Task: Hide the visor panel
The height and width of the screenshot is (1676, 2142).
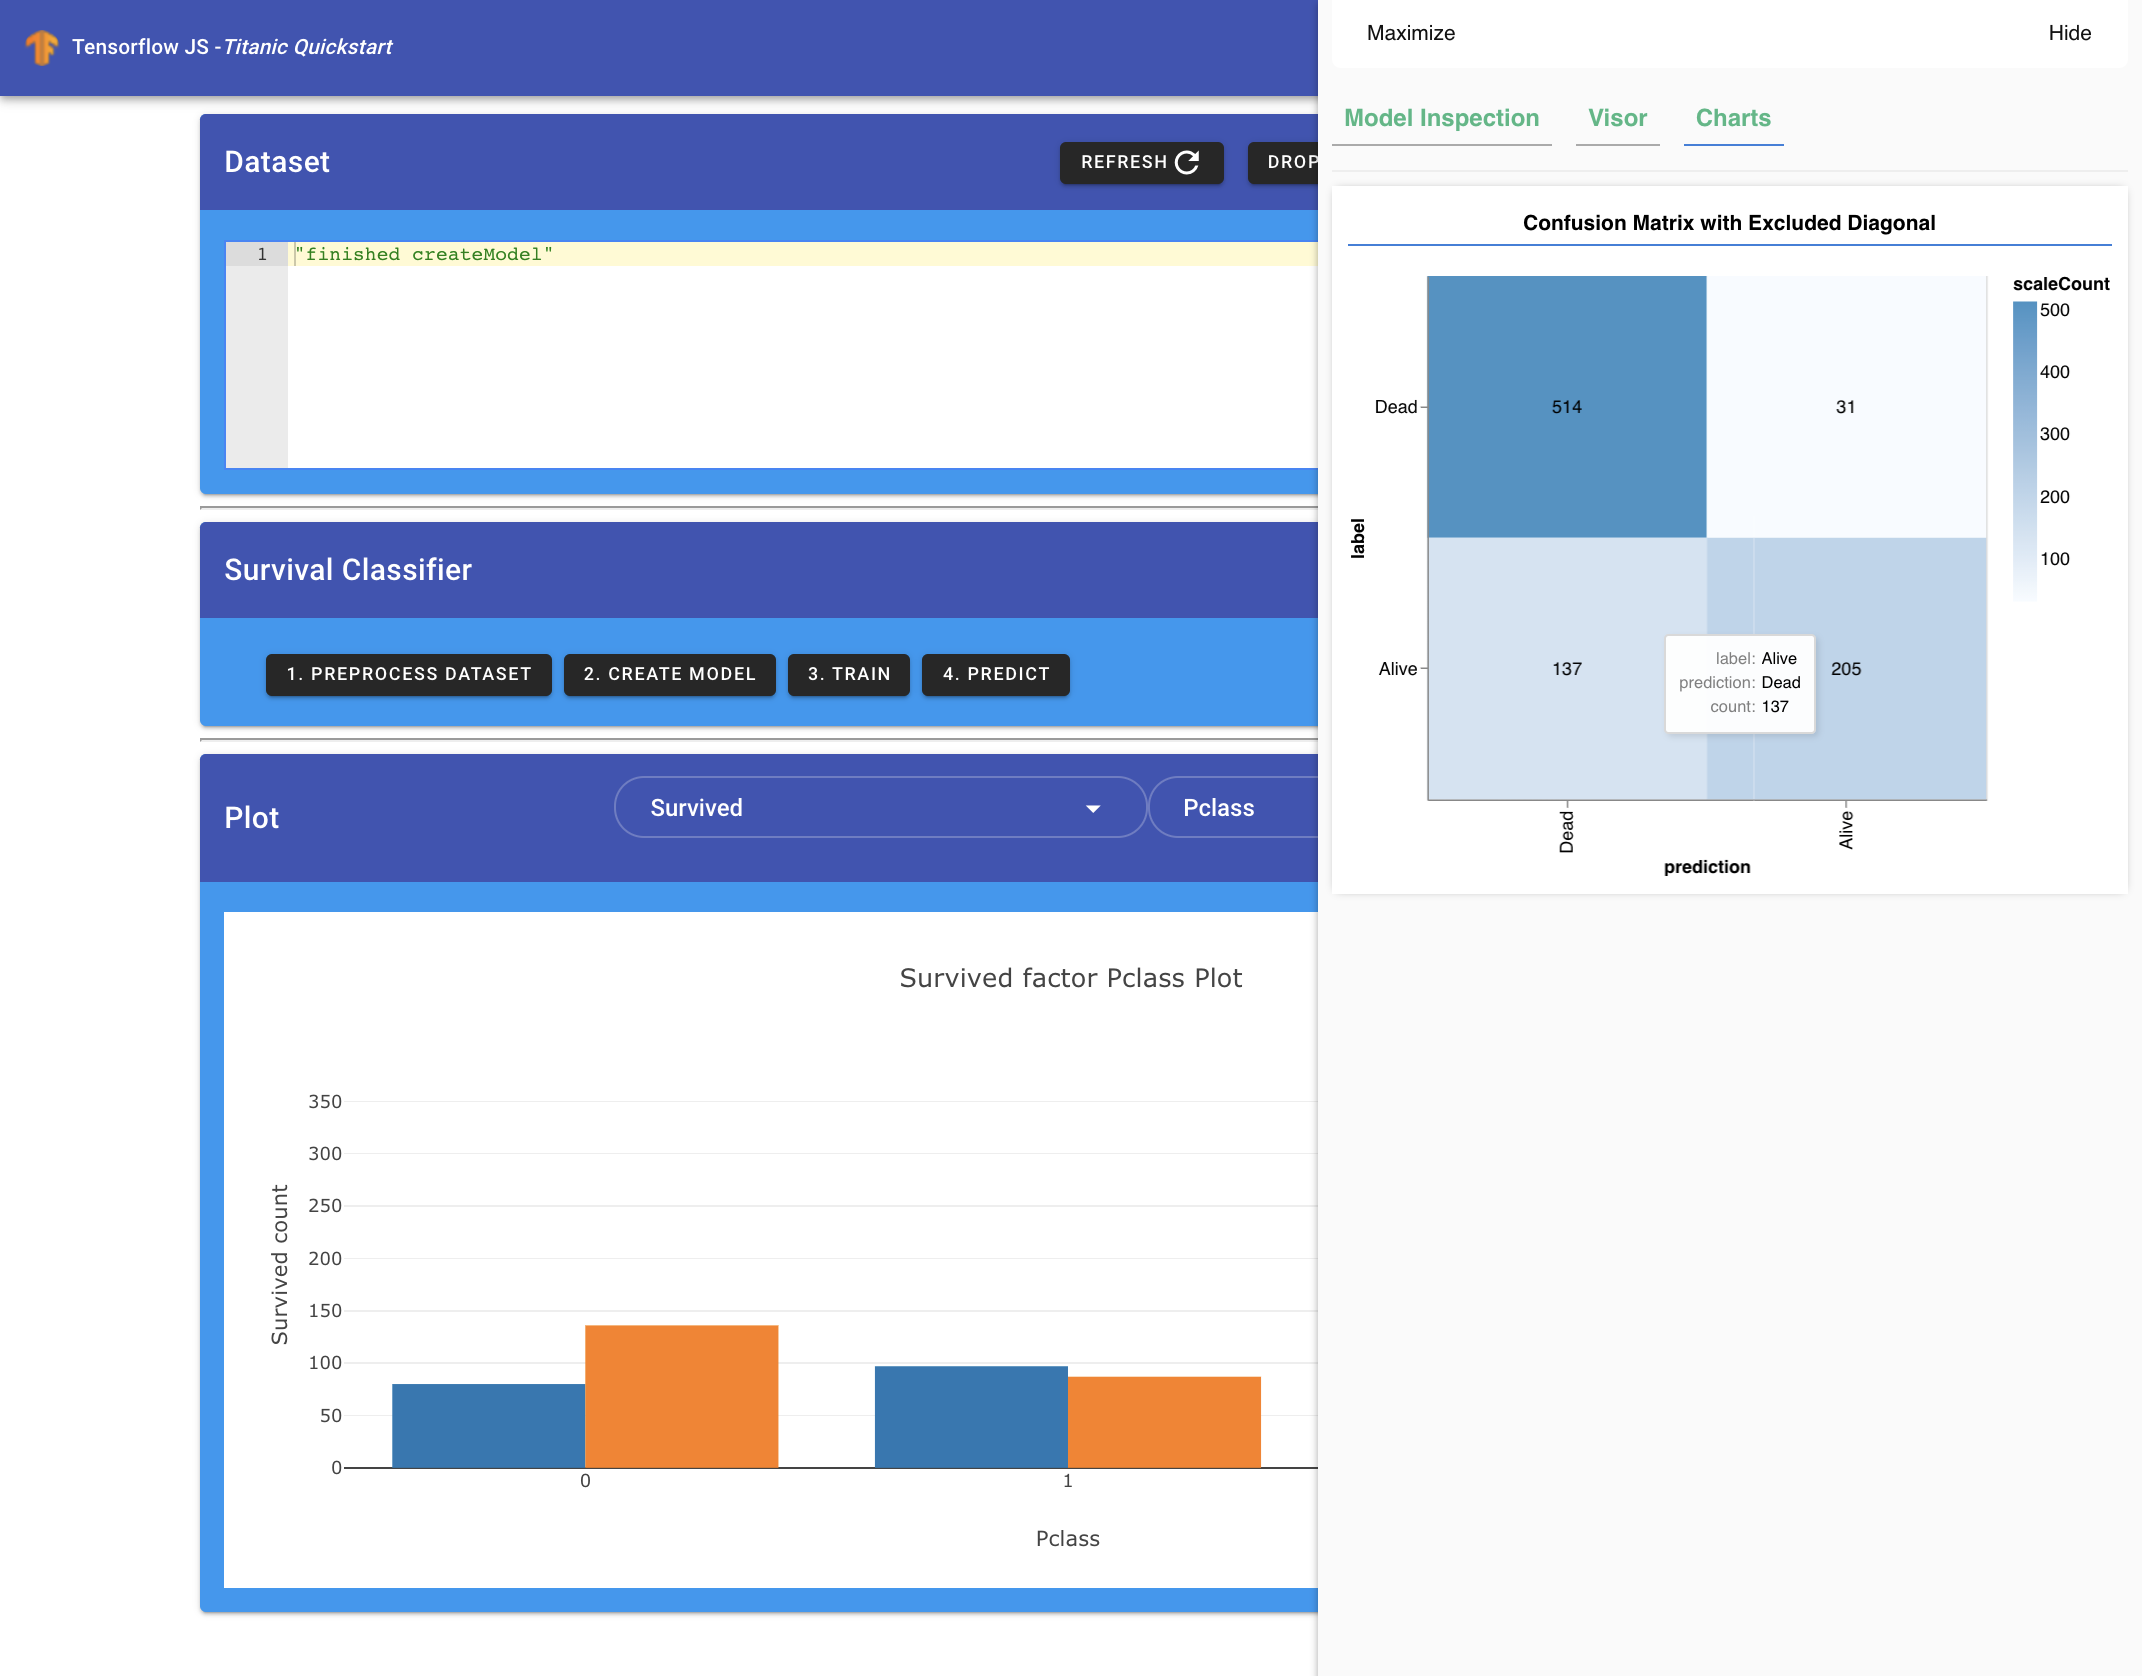Action: point(2069,33)
